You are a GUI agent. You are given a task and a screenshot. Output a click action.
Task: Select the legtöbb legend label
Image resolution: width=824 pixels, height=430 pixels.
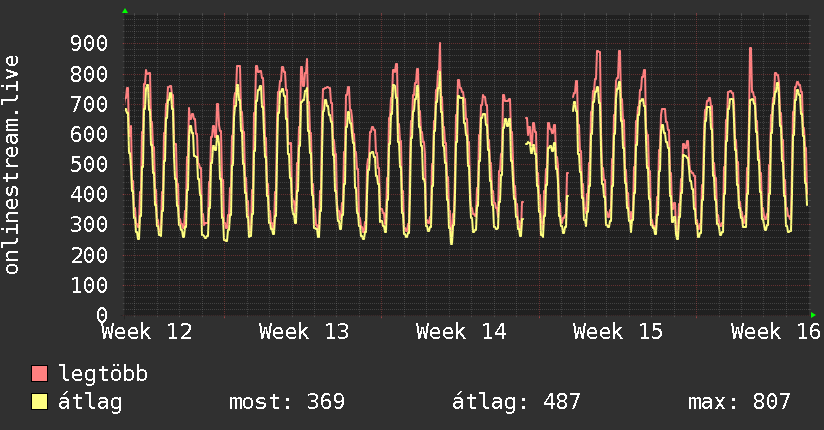[x=103, y=374]
